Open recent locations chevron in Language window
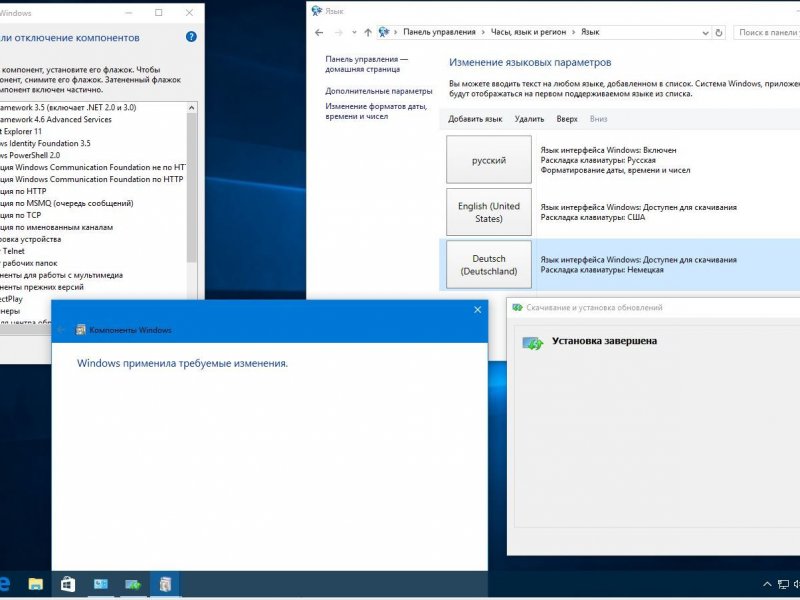The height and width of the screenshot is (600, 800). coord(354,32)
